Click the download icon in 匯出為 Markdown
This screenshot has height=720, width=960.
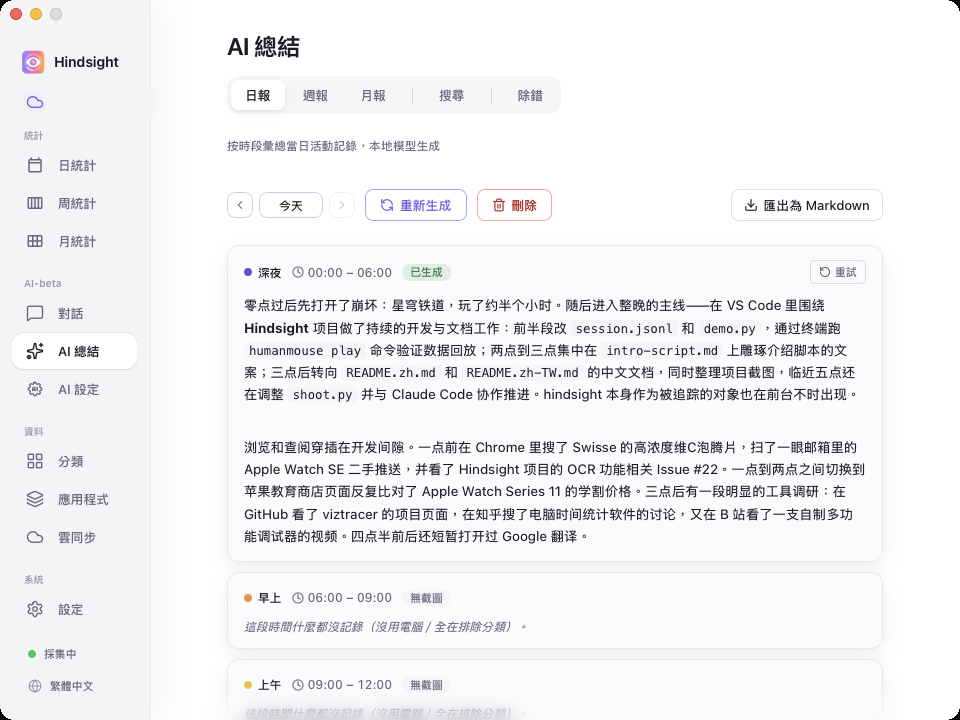tap(751, 205)
